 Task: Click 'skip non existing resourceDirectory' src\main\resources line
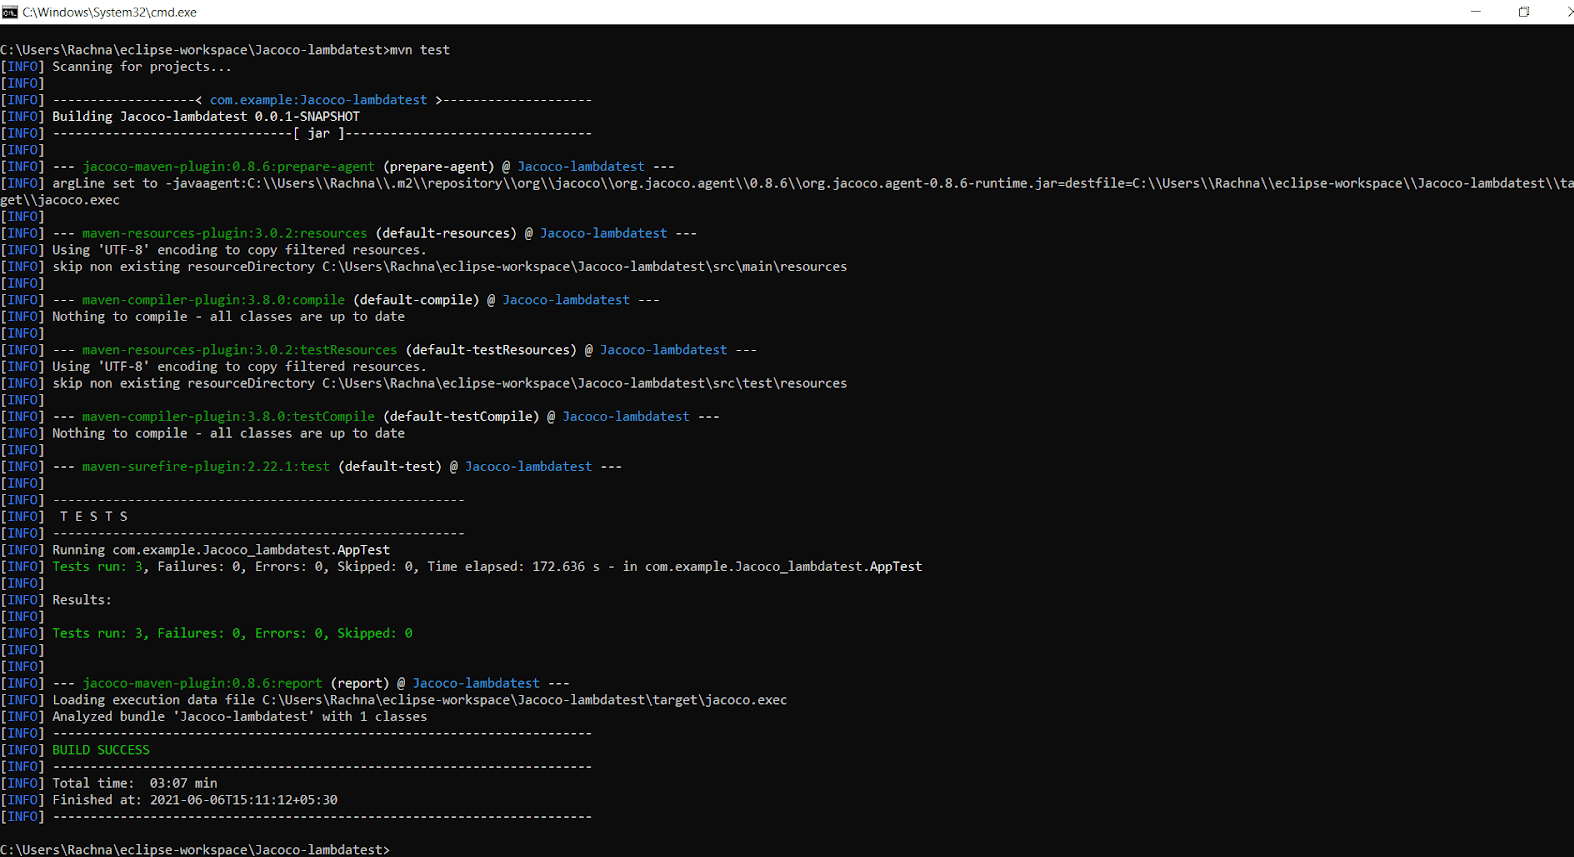click(450, 267)
